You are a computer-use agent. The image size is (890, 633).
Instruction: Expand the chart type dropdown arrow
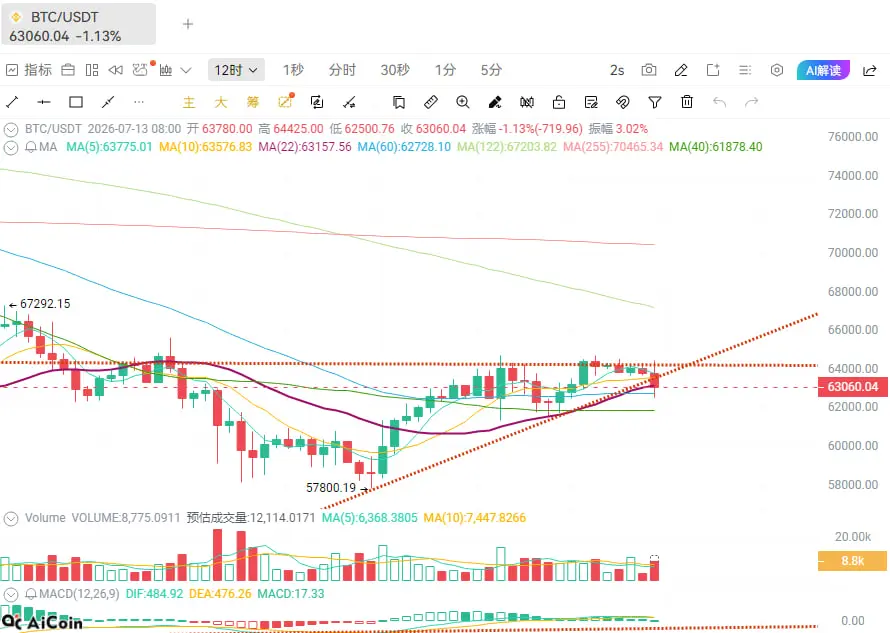186,70
